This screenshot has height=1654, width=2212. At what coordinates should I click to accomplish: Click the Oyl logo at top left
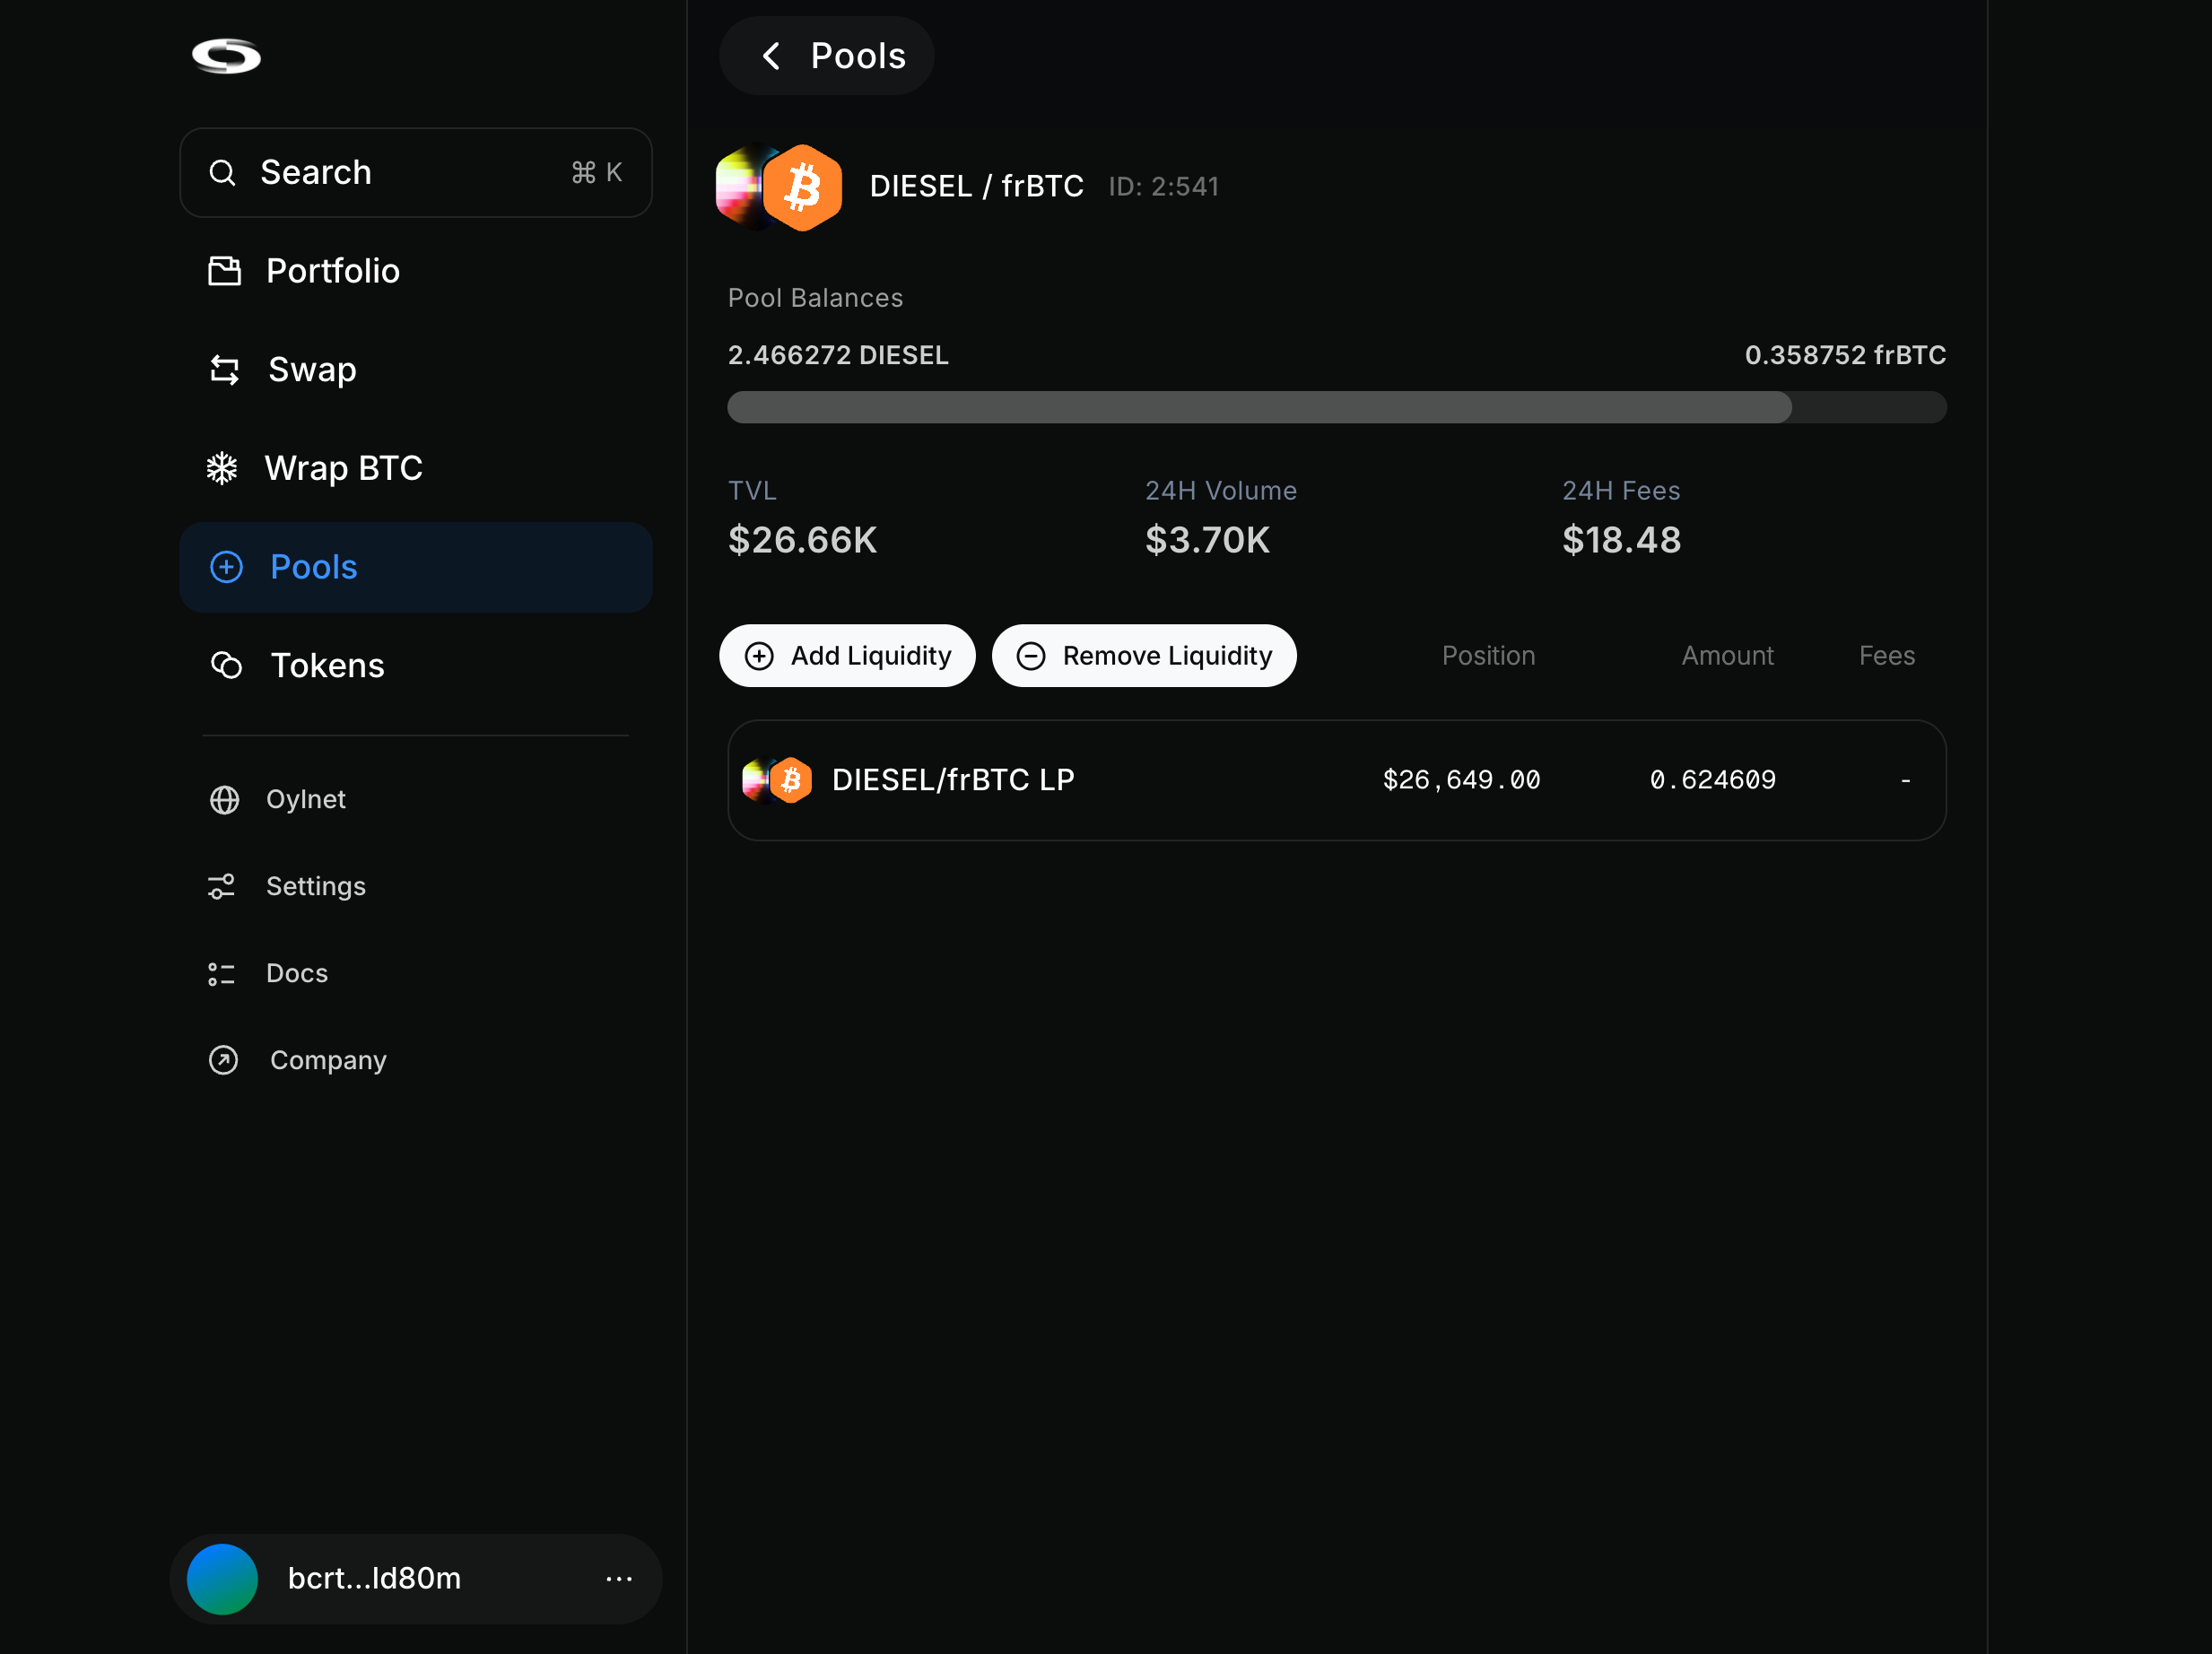[x=226, y=56]
